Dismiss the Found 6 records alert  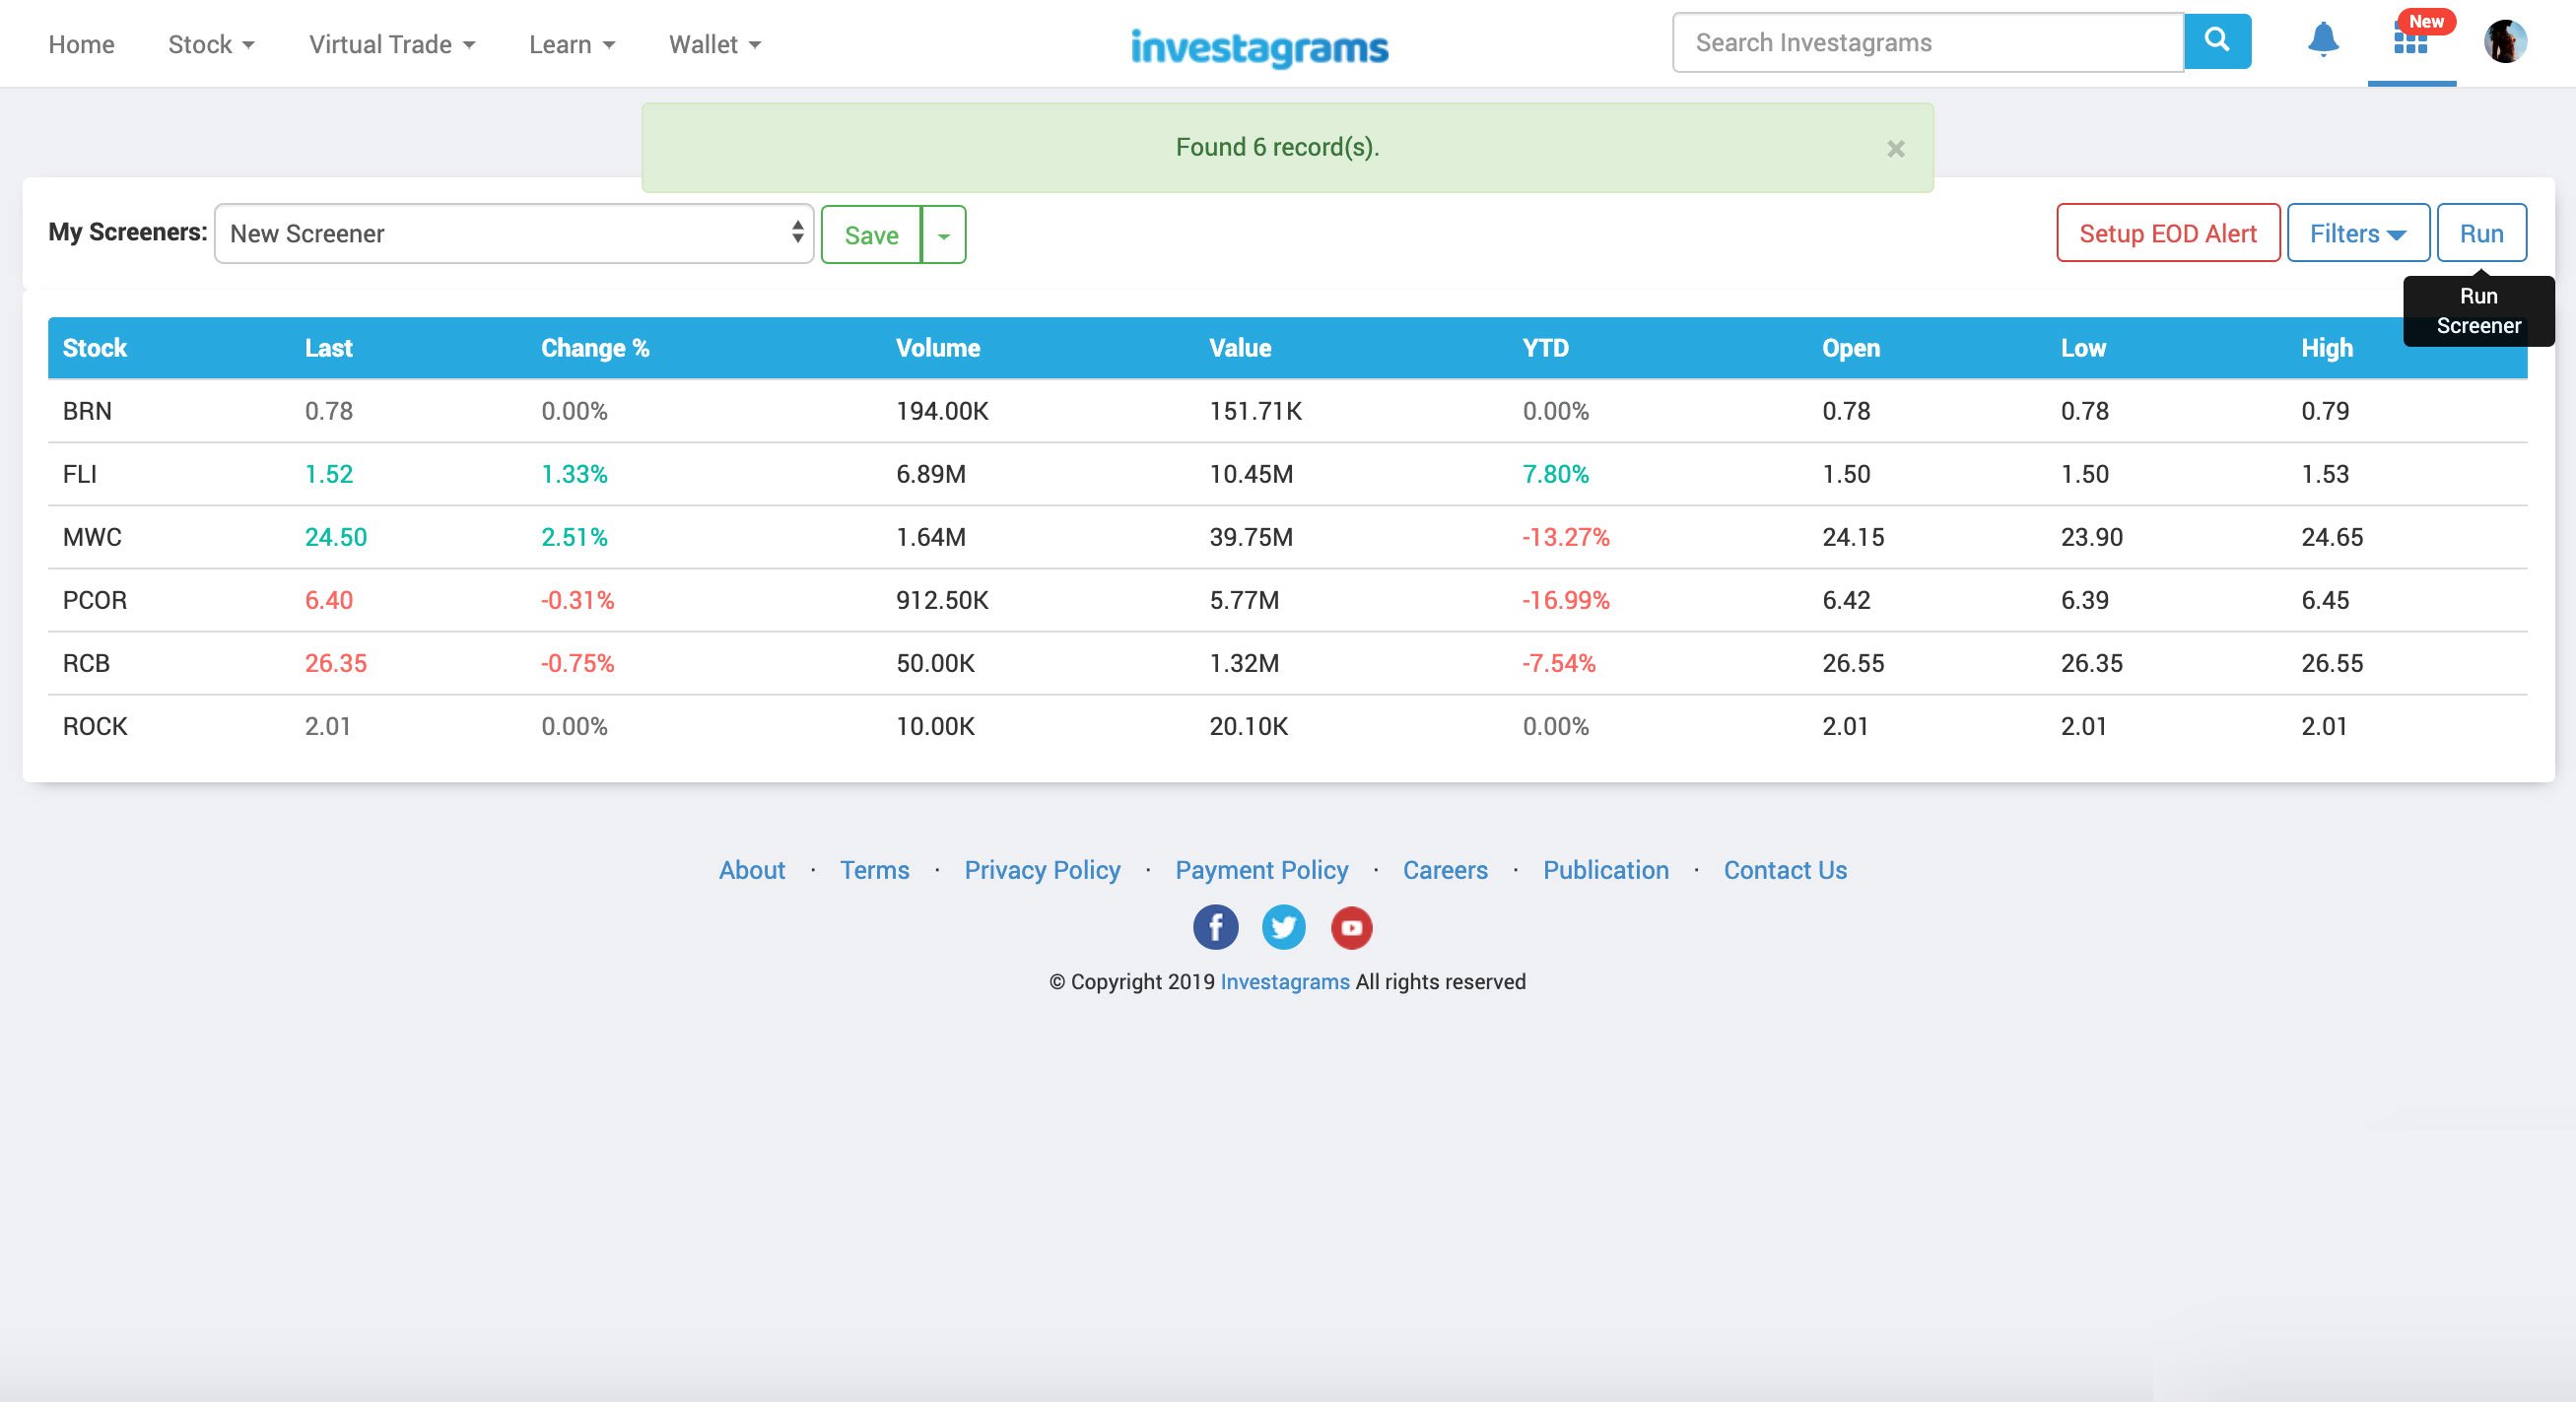[1895, 149]
